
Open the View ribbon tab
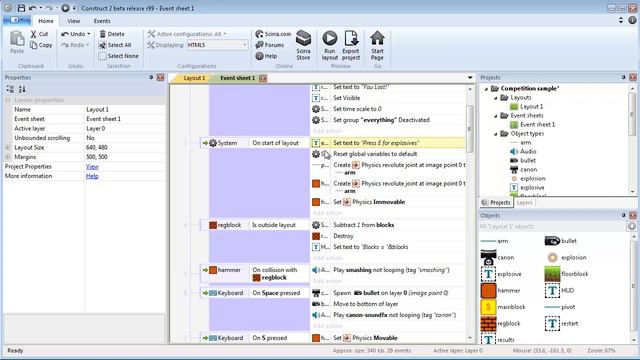click(73, 21)
